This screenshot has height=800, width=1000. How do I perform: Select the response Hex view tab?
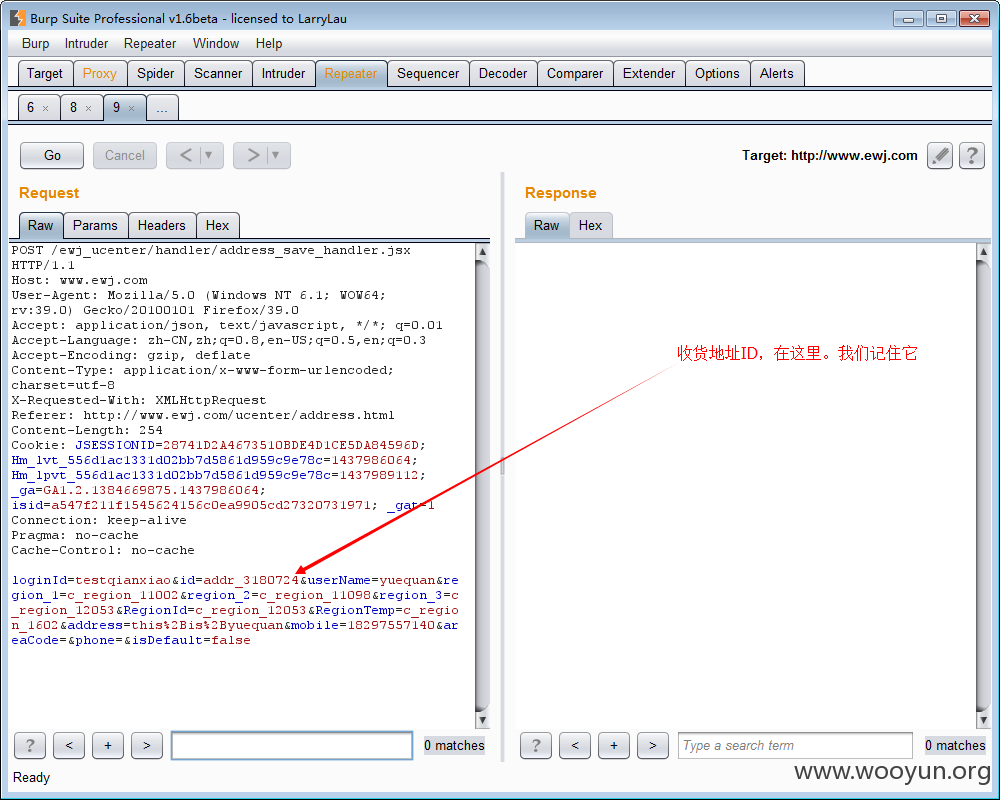(x=590, y=225)
